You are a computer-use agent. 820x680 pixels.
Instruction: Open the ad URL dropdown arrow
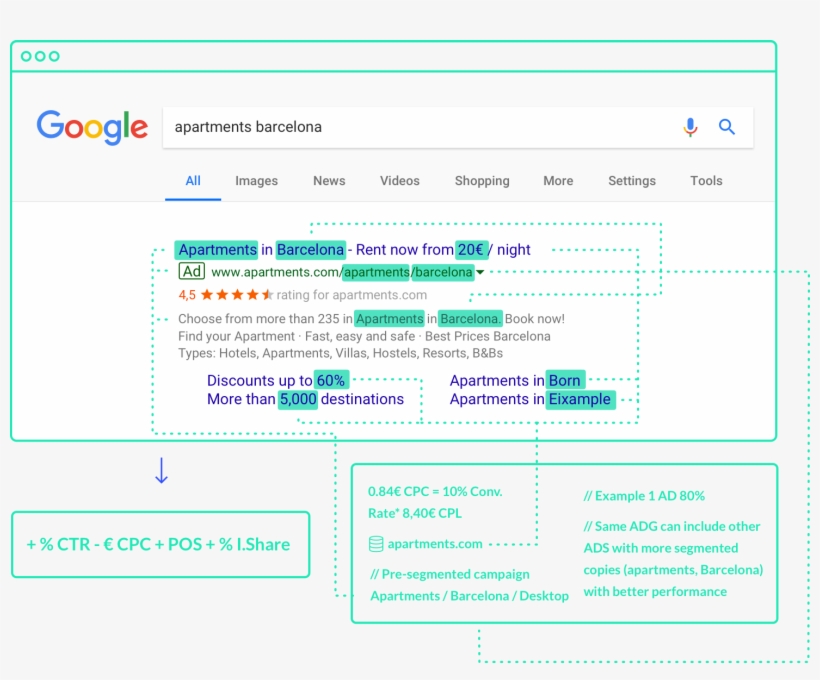[480, 272]
